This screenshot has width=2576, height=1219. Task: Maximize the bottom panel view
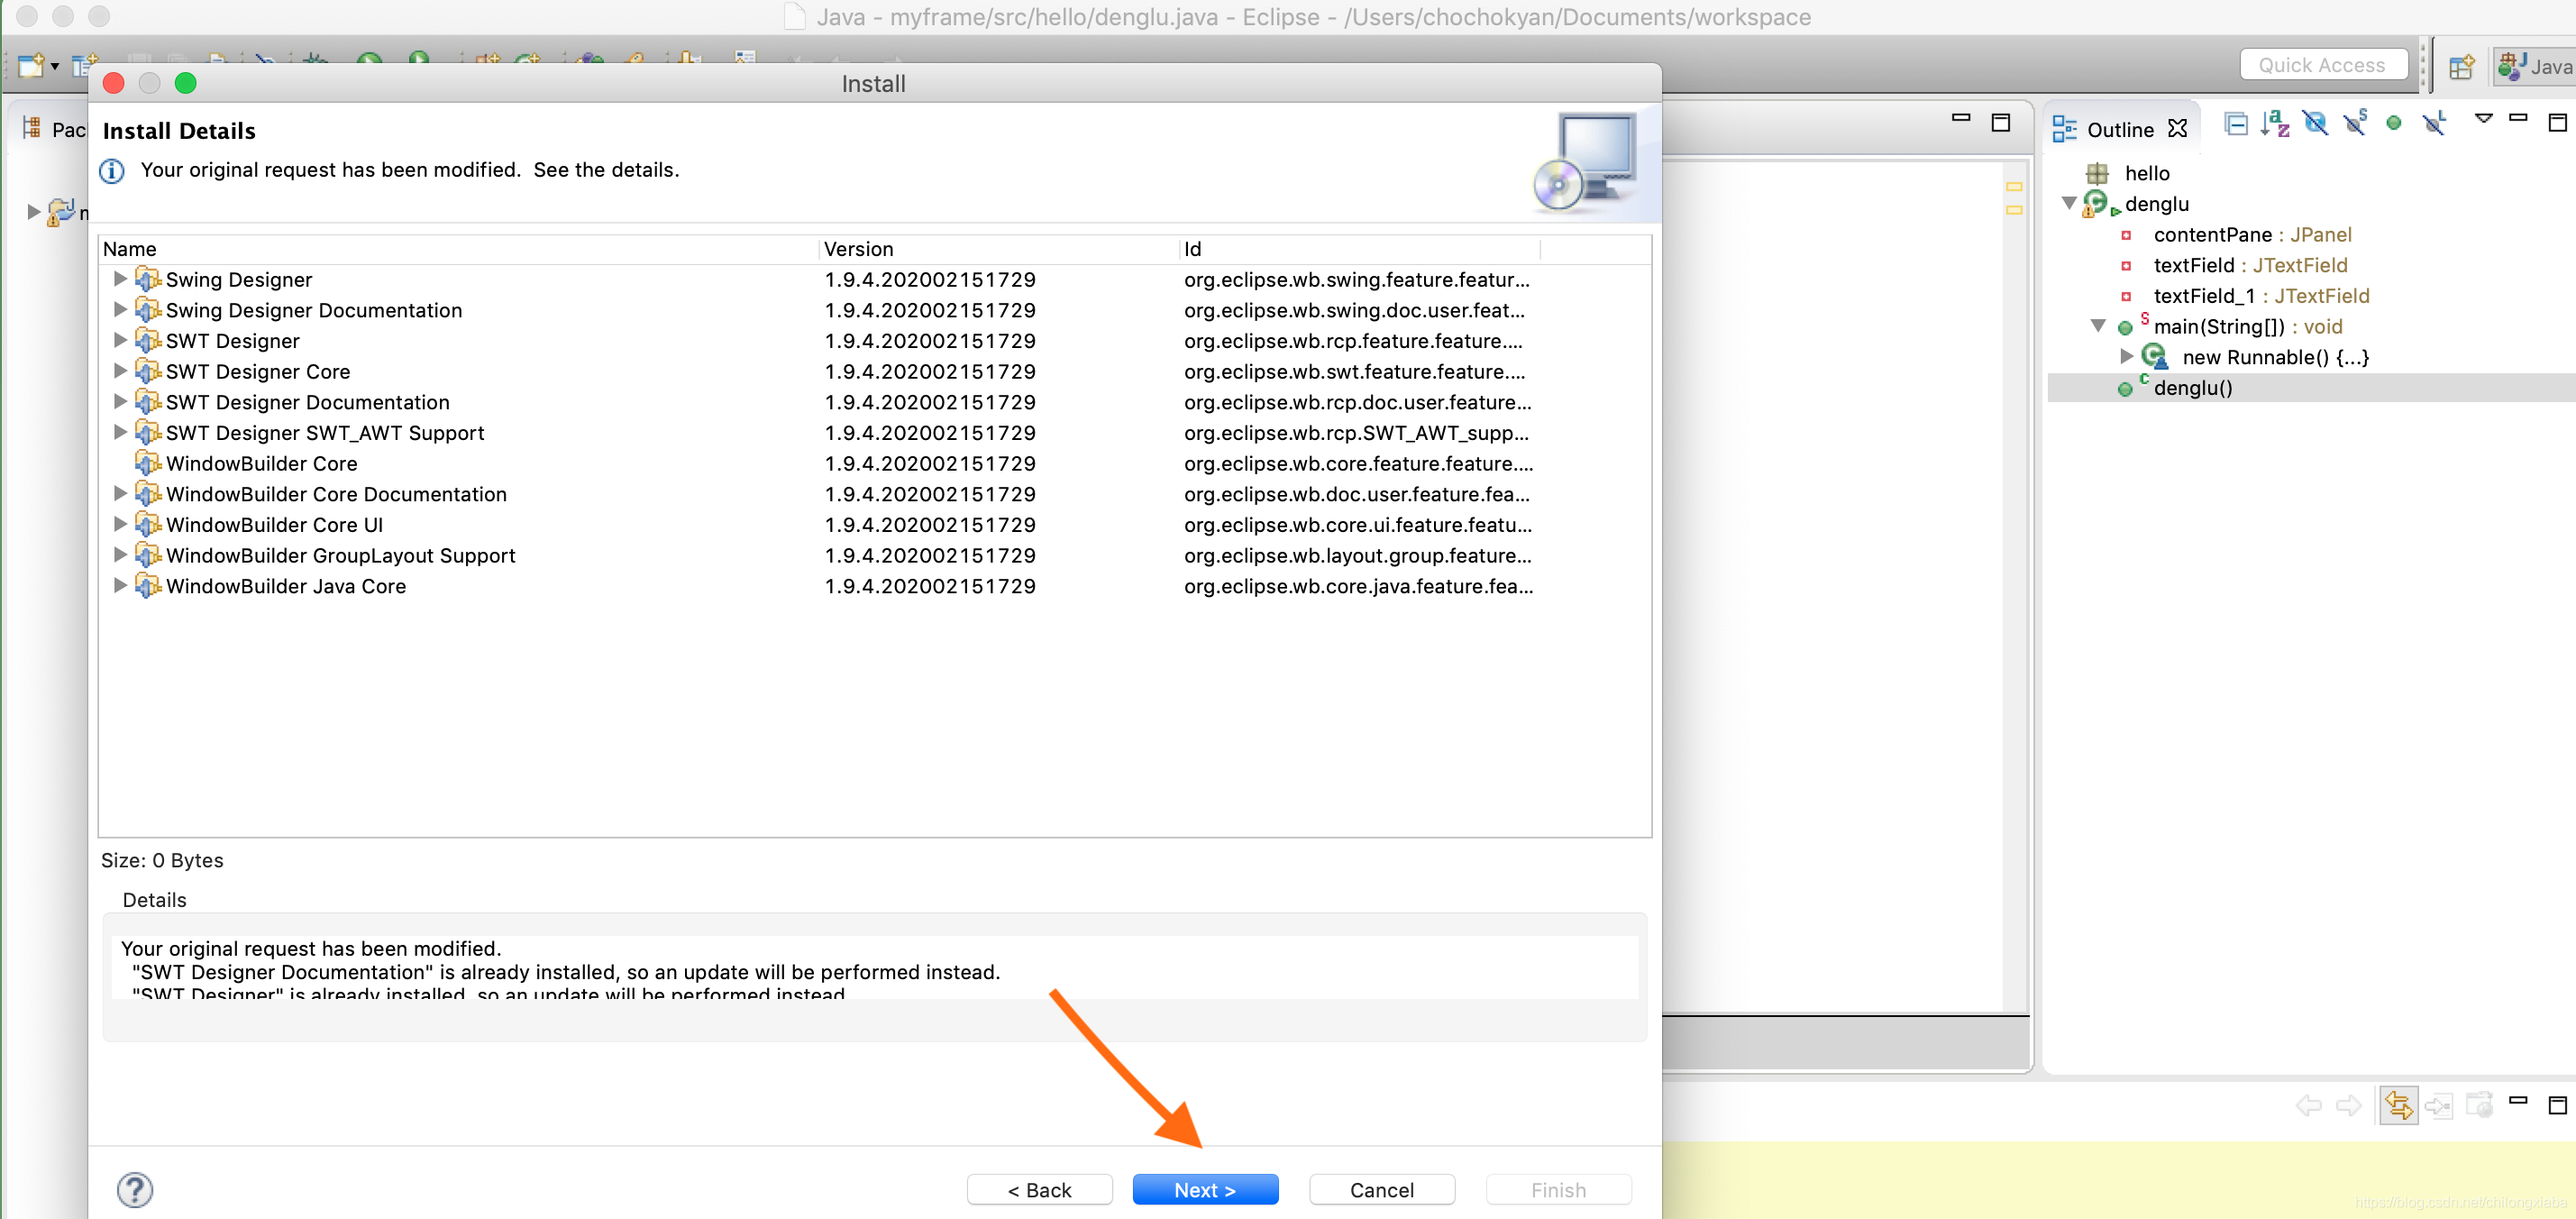[2557, 1105]
